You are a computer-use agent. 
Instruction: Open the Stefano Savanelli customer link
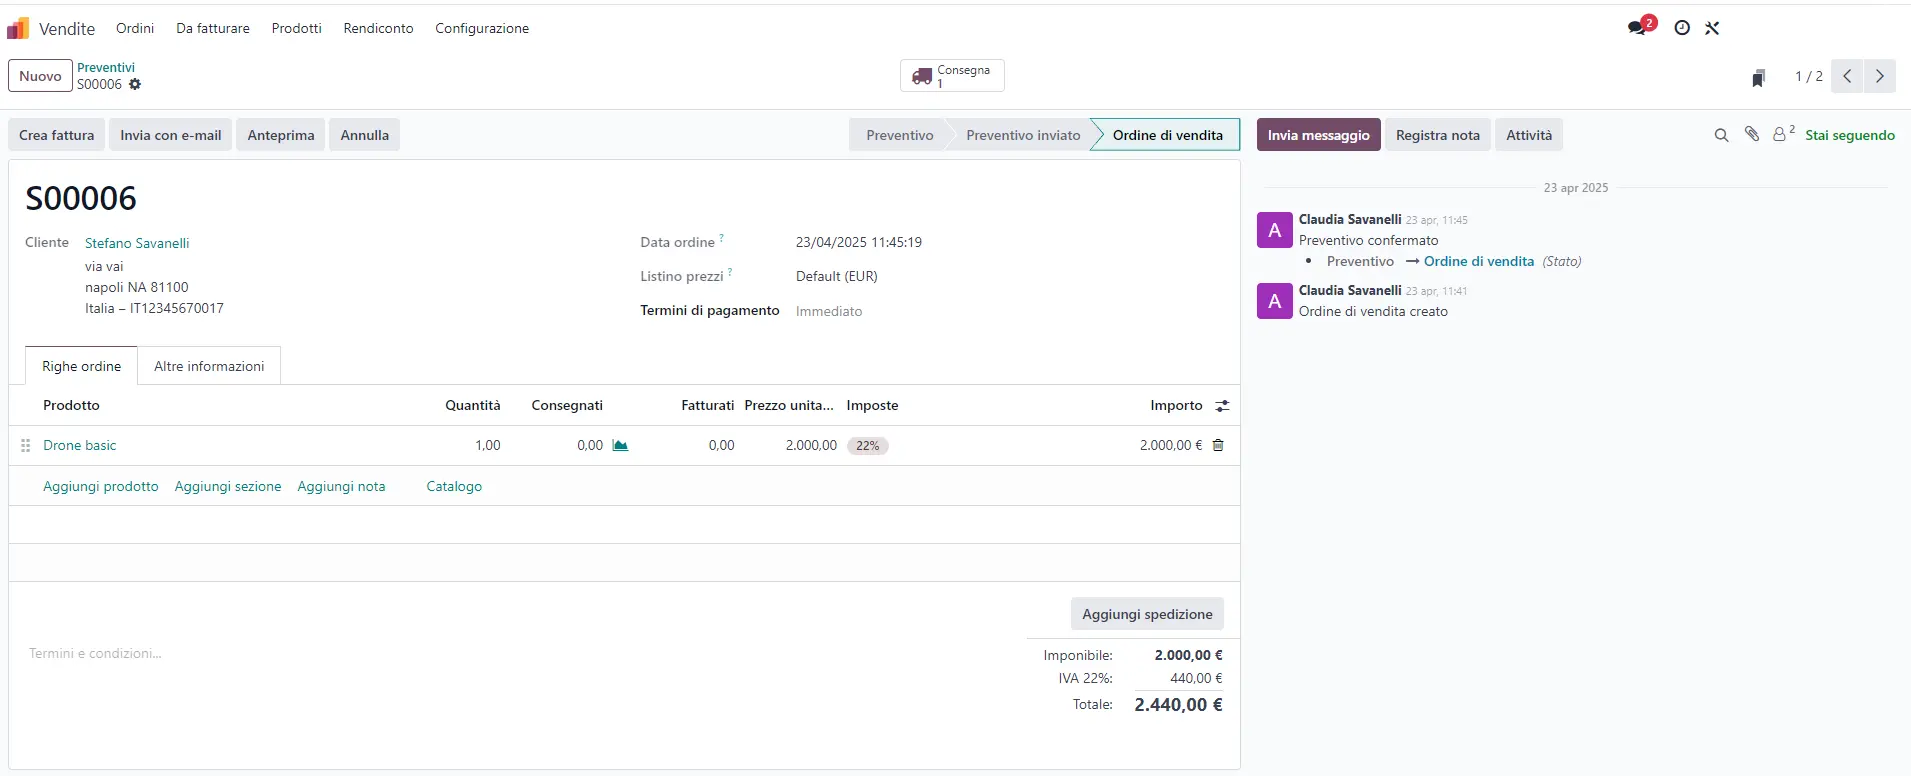[x=137, y=243]
